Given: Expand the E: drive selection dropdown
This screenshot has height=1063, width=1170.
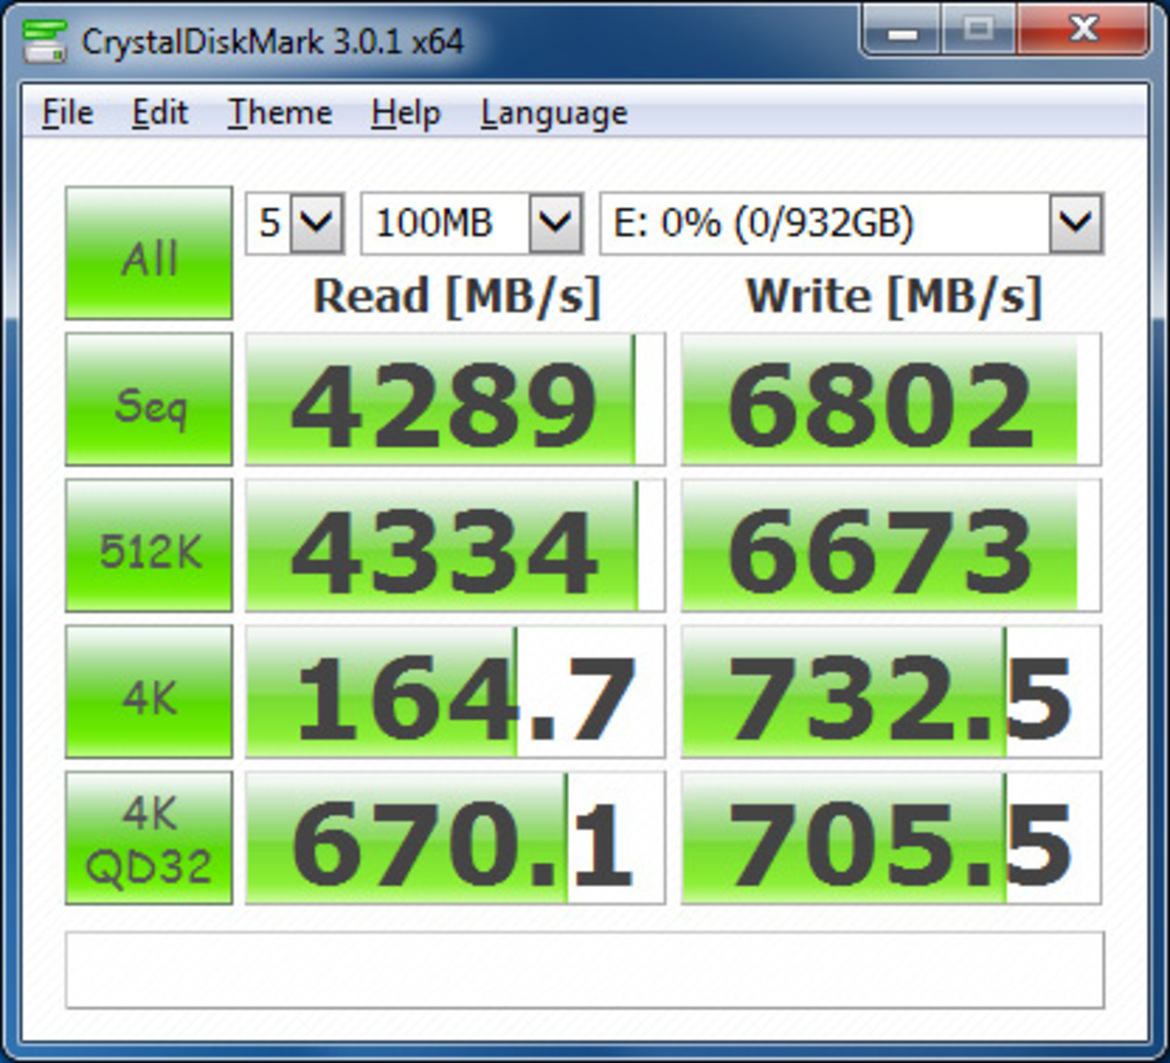Looking at the screenshot, I should 1075,223.
